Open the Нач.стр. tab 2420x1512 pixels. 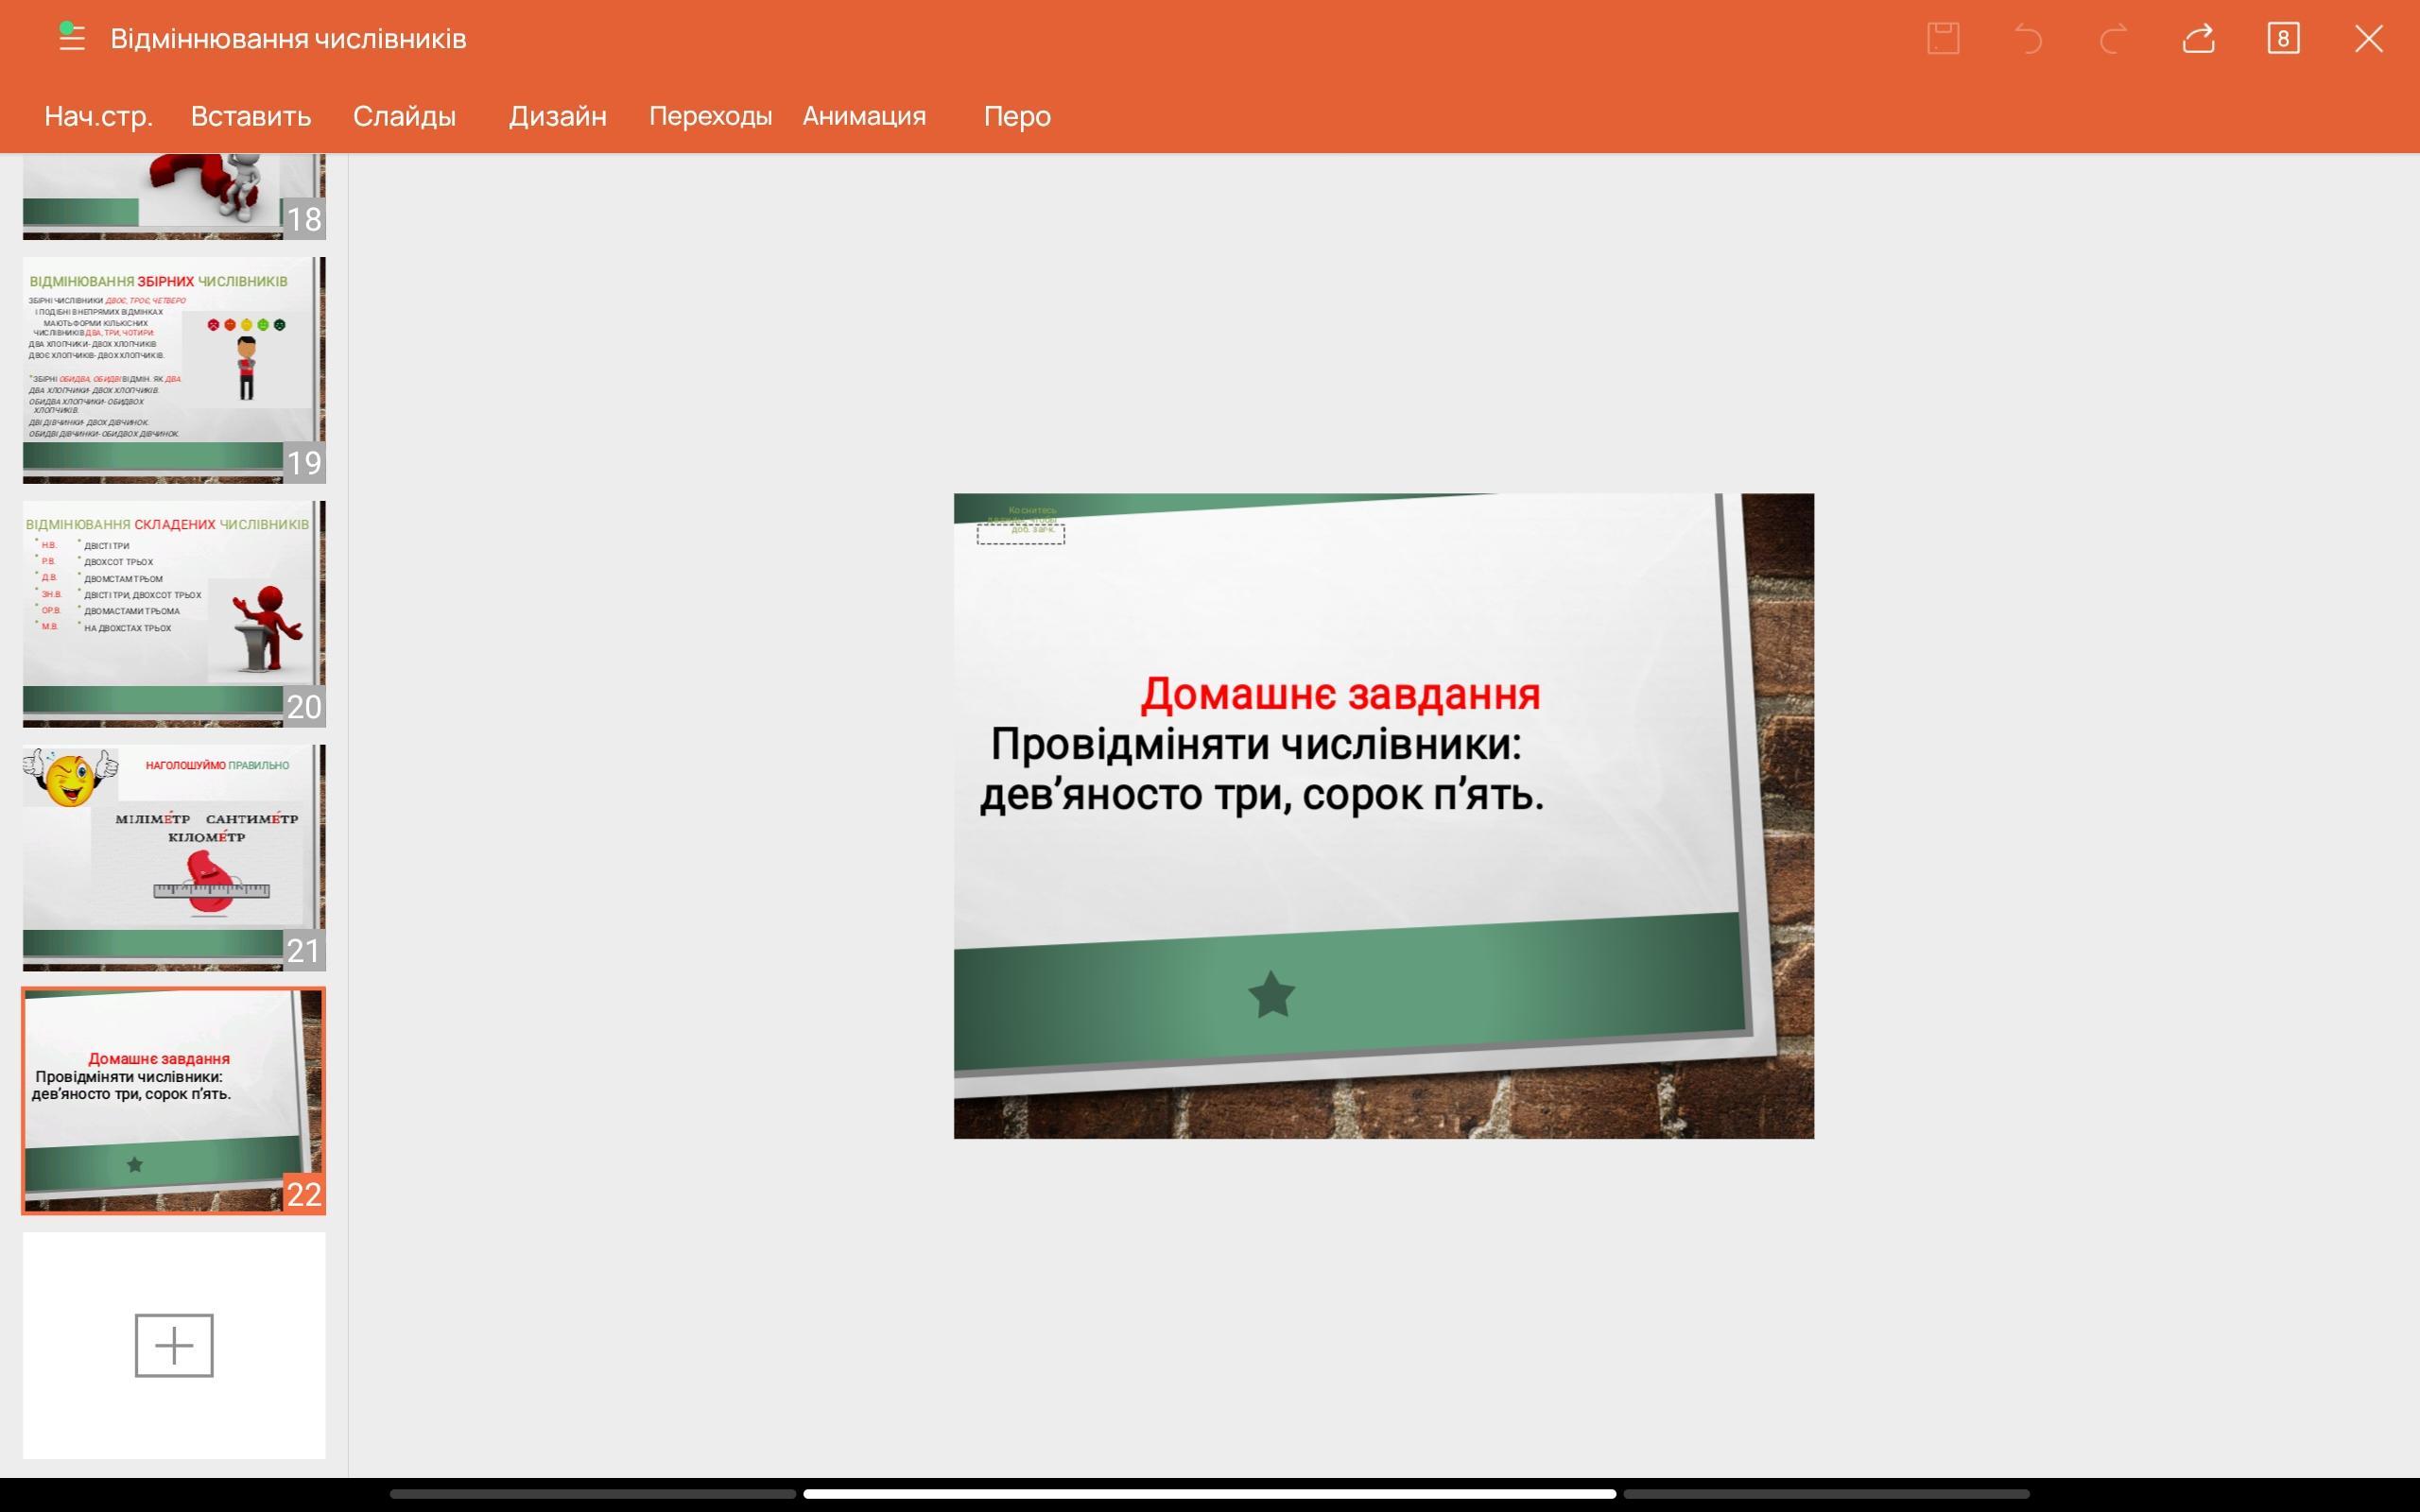98,116
